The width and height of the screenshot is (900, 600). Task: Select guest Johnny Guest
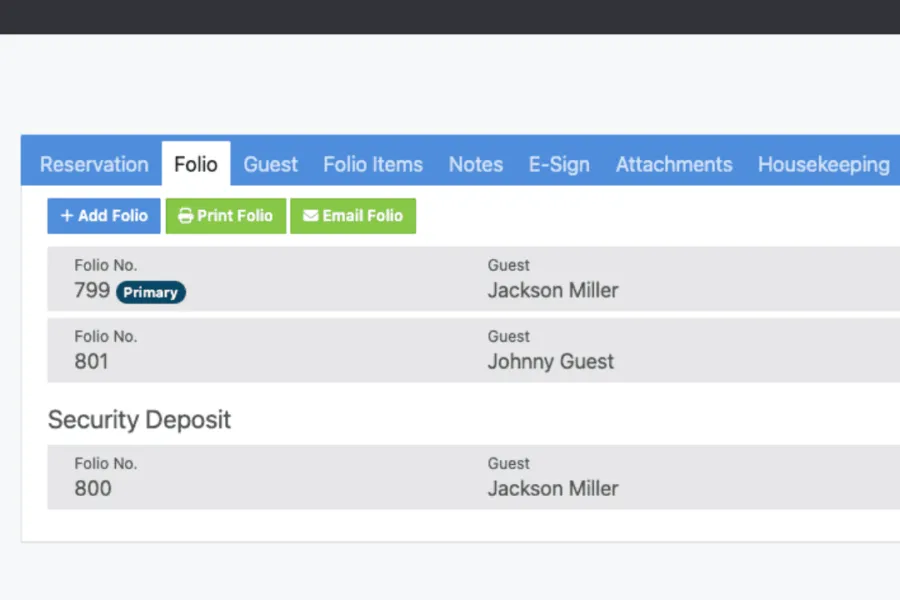[x=550, y=362]
